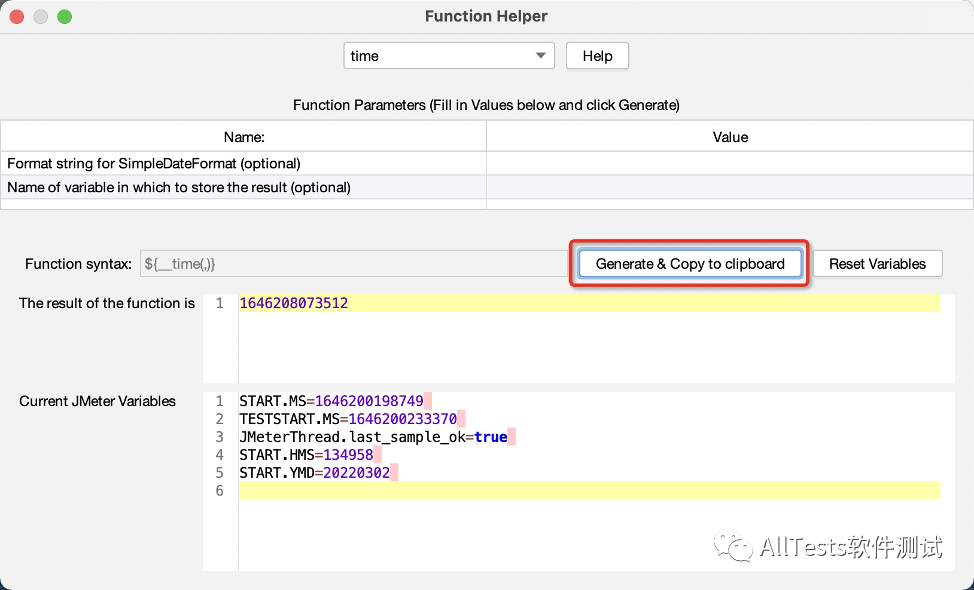The image size is (974, 590).
Task: Minimize the Function Helper window
Action: 40,17
